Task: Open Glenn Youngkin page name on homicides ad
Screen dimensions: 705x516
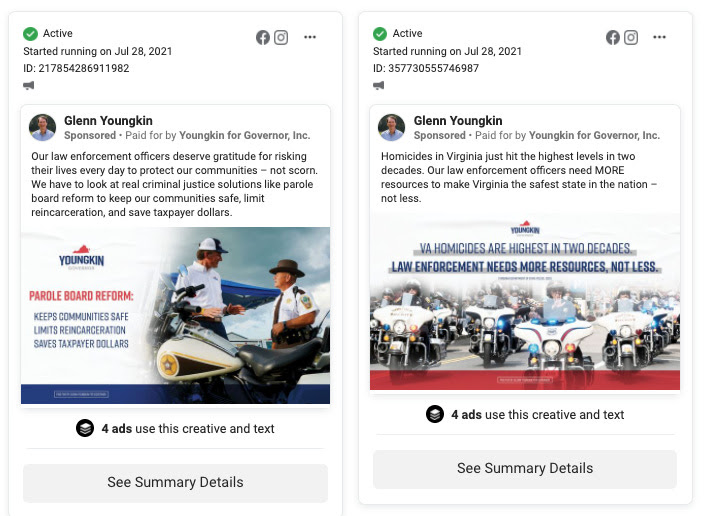Action: [458, 120]
